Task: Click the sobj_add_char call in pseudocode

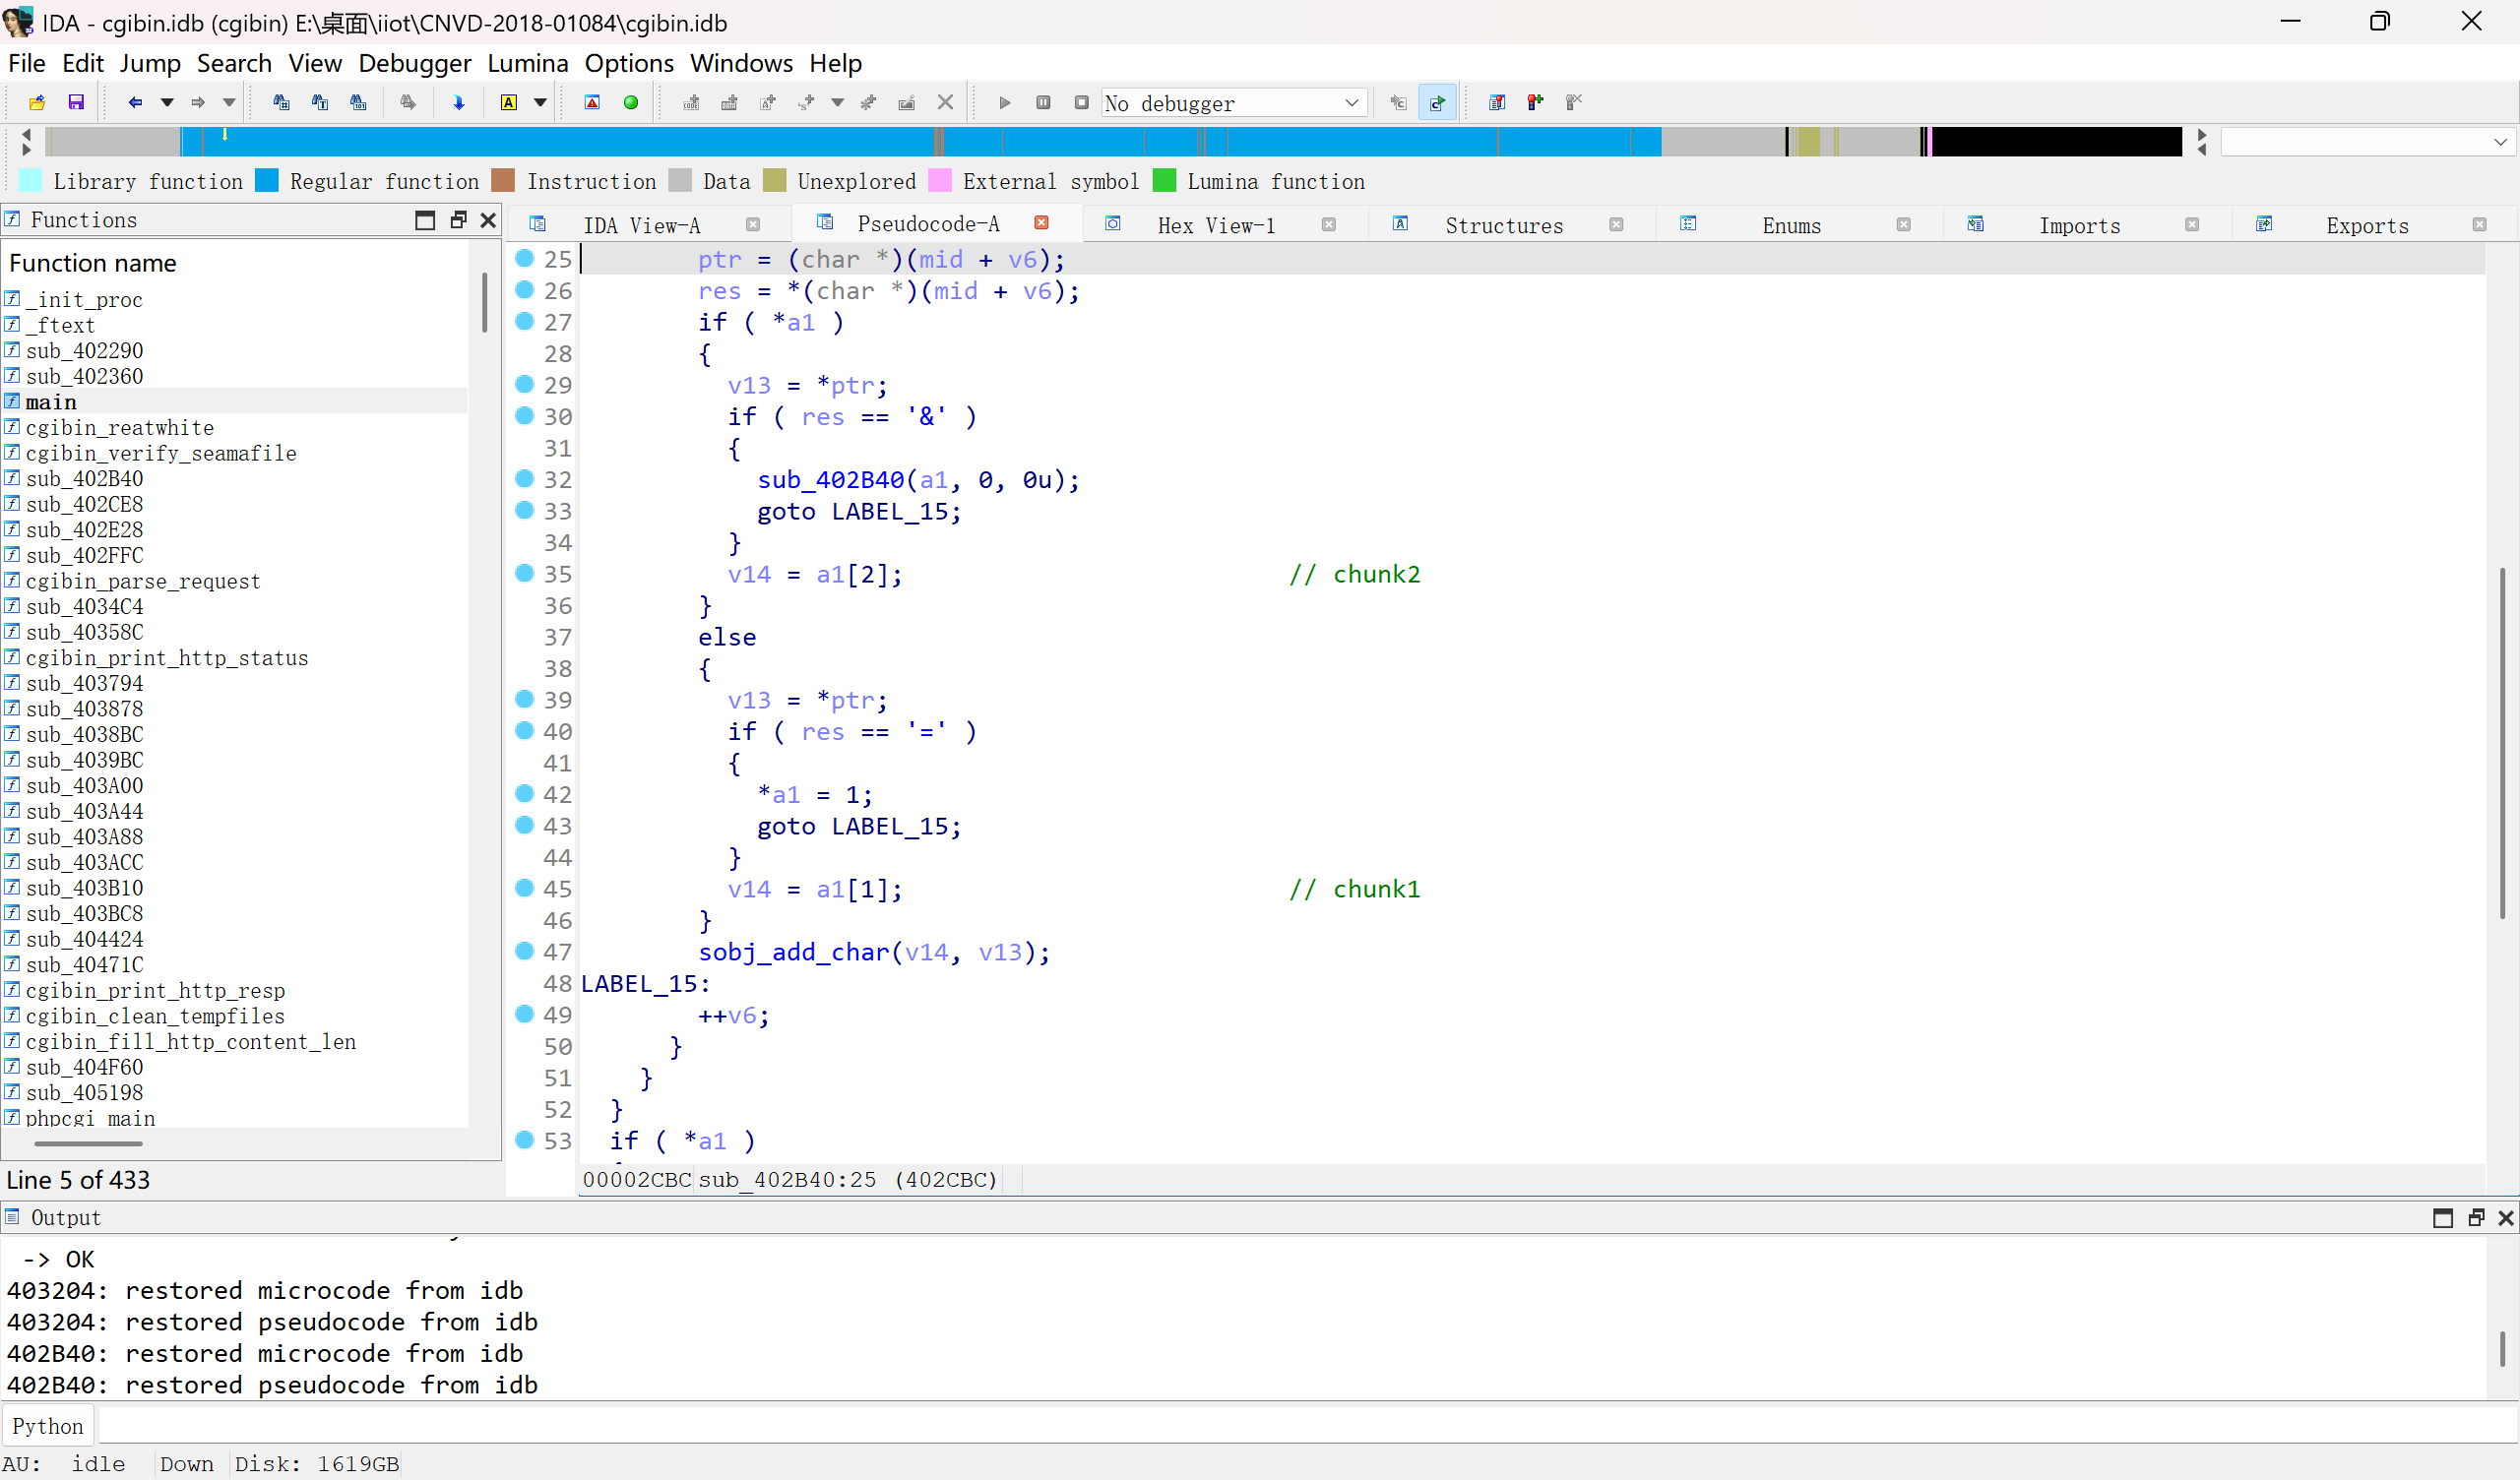Action: click(x=793, y=952)
